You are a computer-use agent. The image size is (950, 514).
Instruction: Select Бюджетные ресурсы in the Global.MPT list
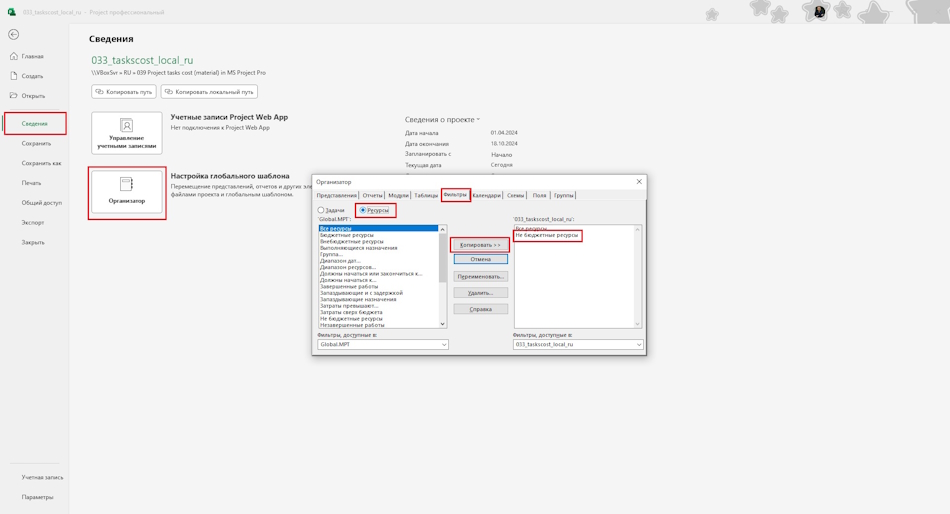pos(347,235)
